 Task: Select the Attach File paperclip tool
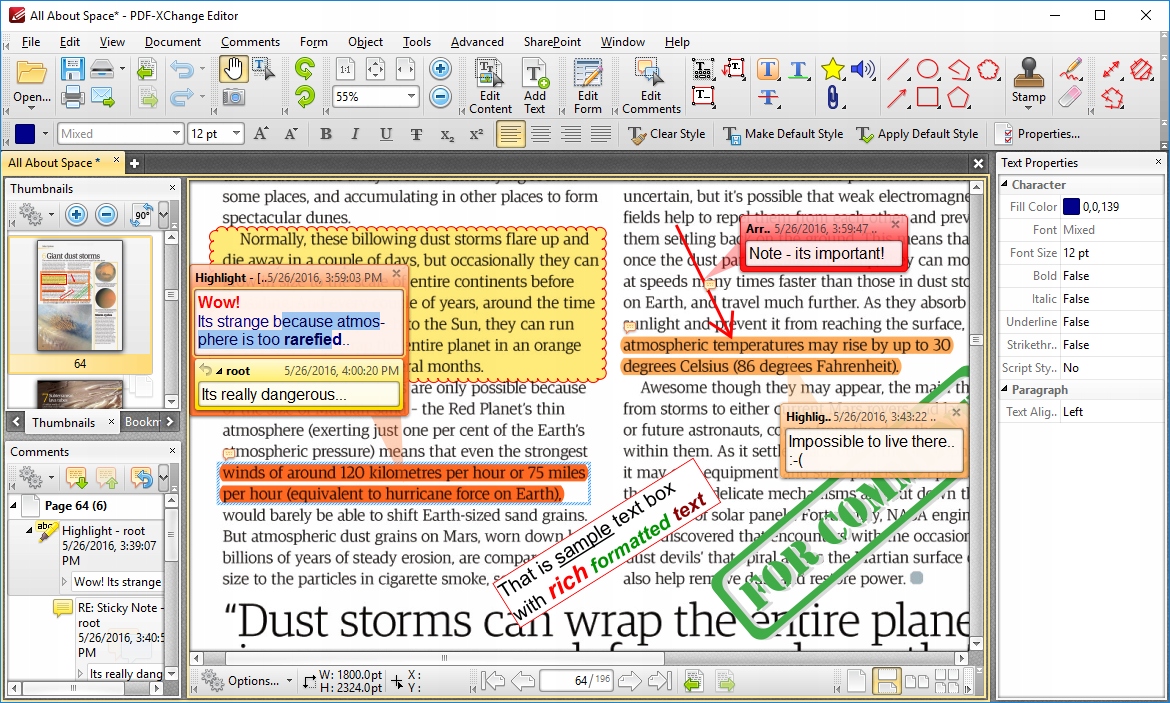832,97
